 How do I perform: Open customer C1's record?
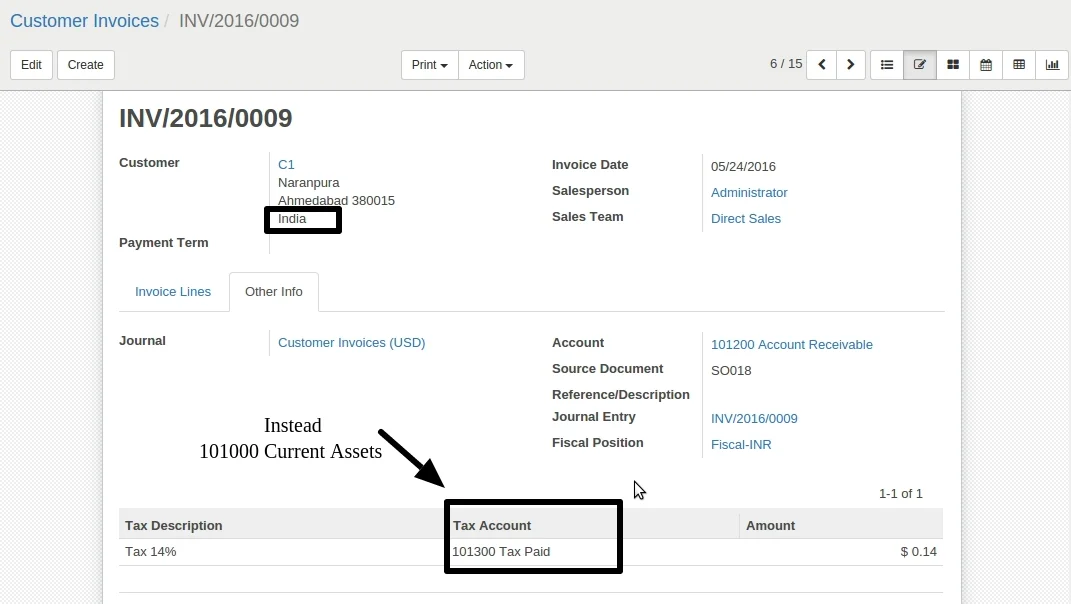coord(286,164)
